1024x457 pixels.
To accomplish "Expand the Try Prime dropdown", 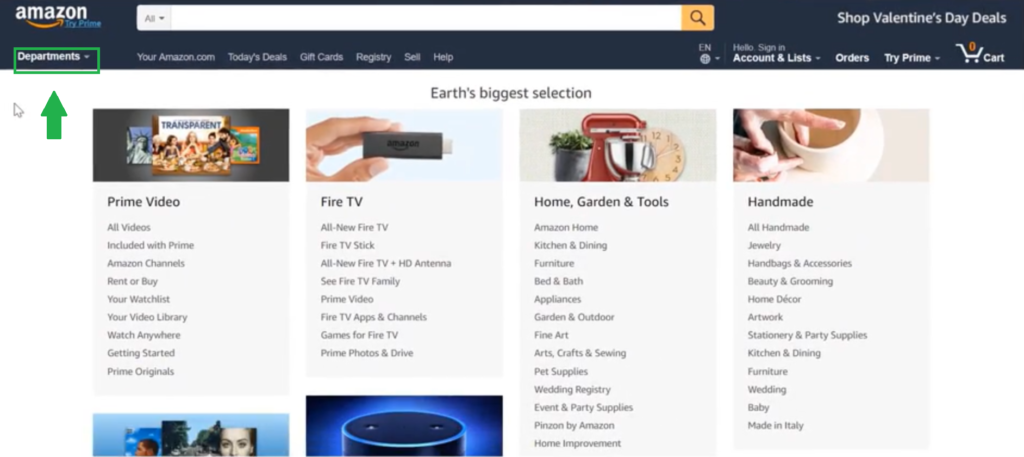I will pos(912,58).
